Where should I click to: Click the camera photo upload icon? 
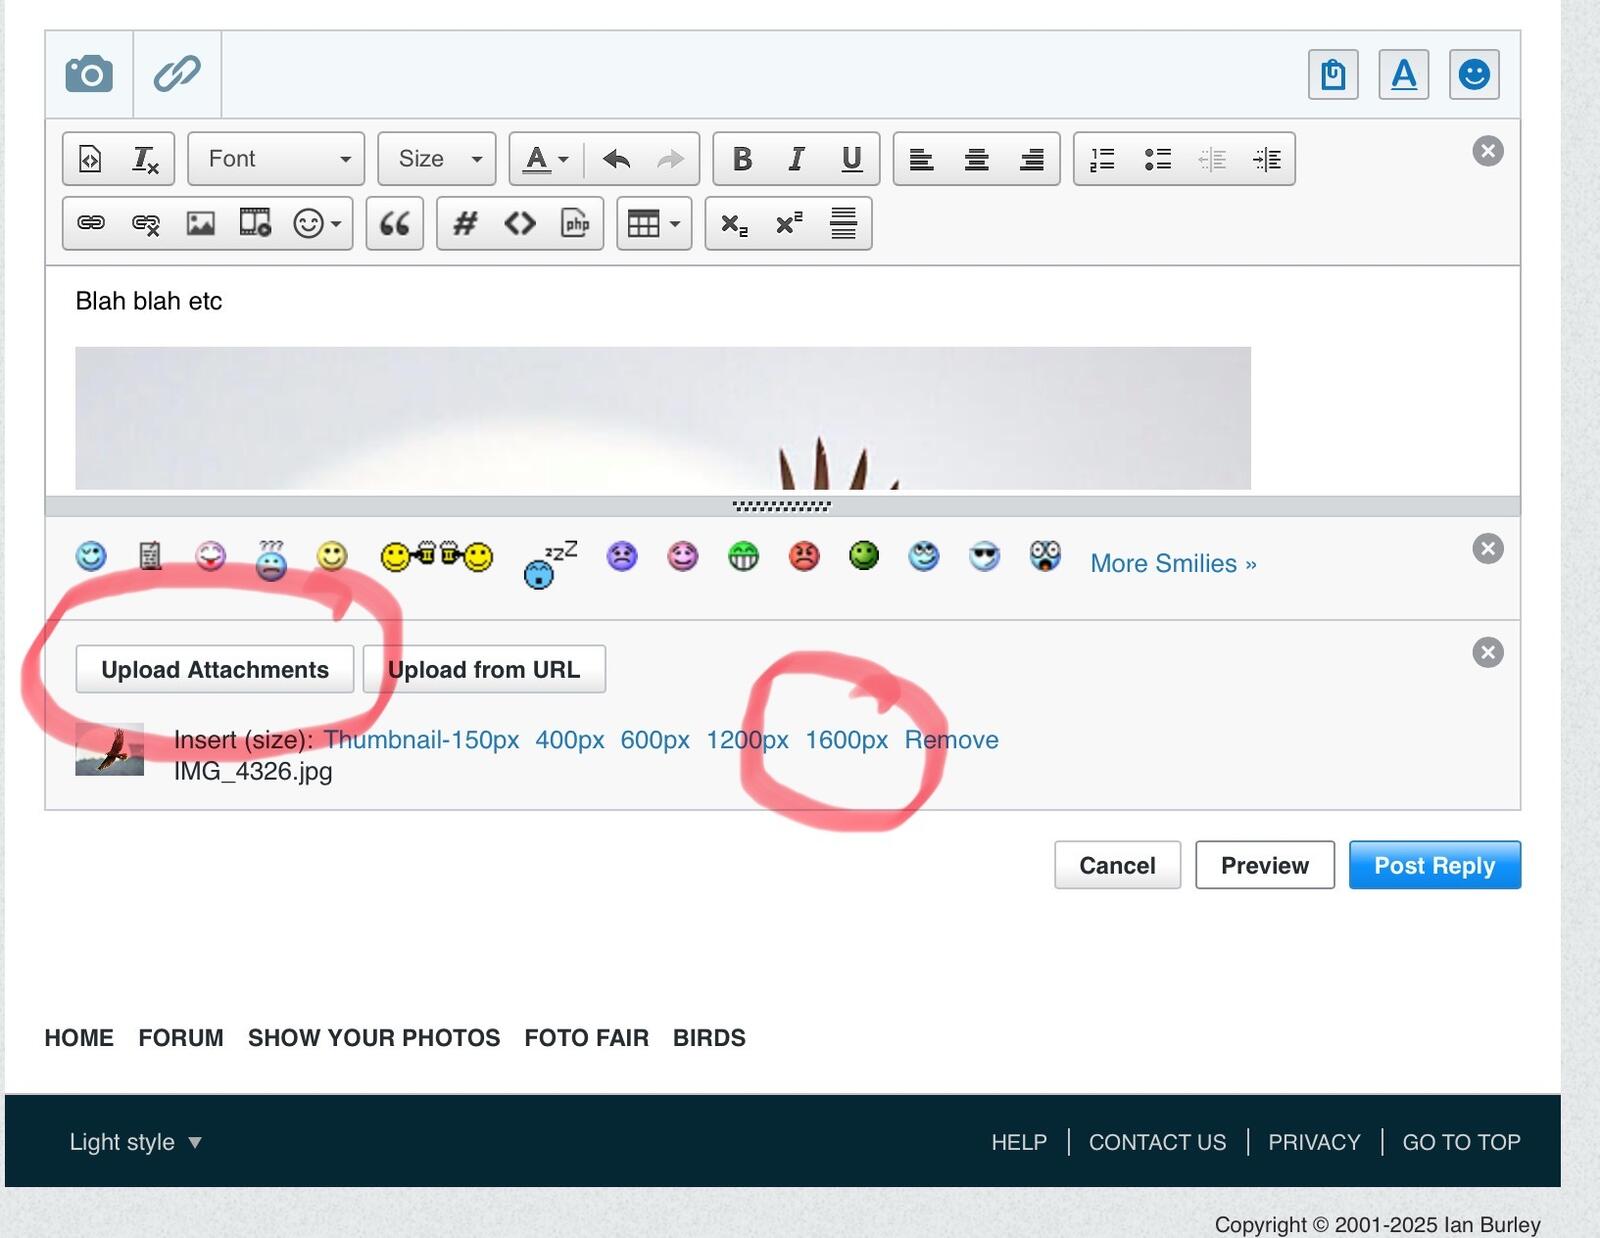point(89,74)
